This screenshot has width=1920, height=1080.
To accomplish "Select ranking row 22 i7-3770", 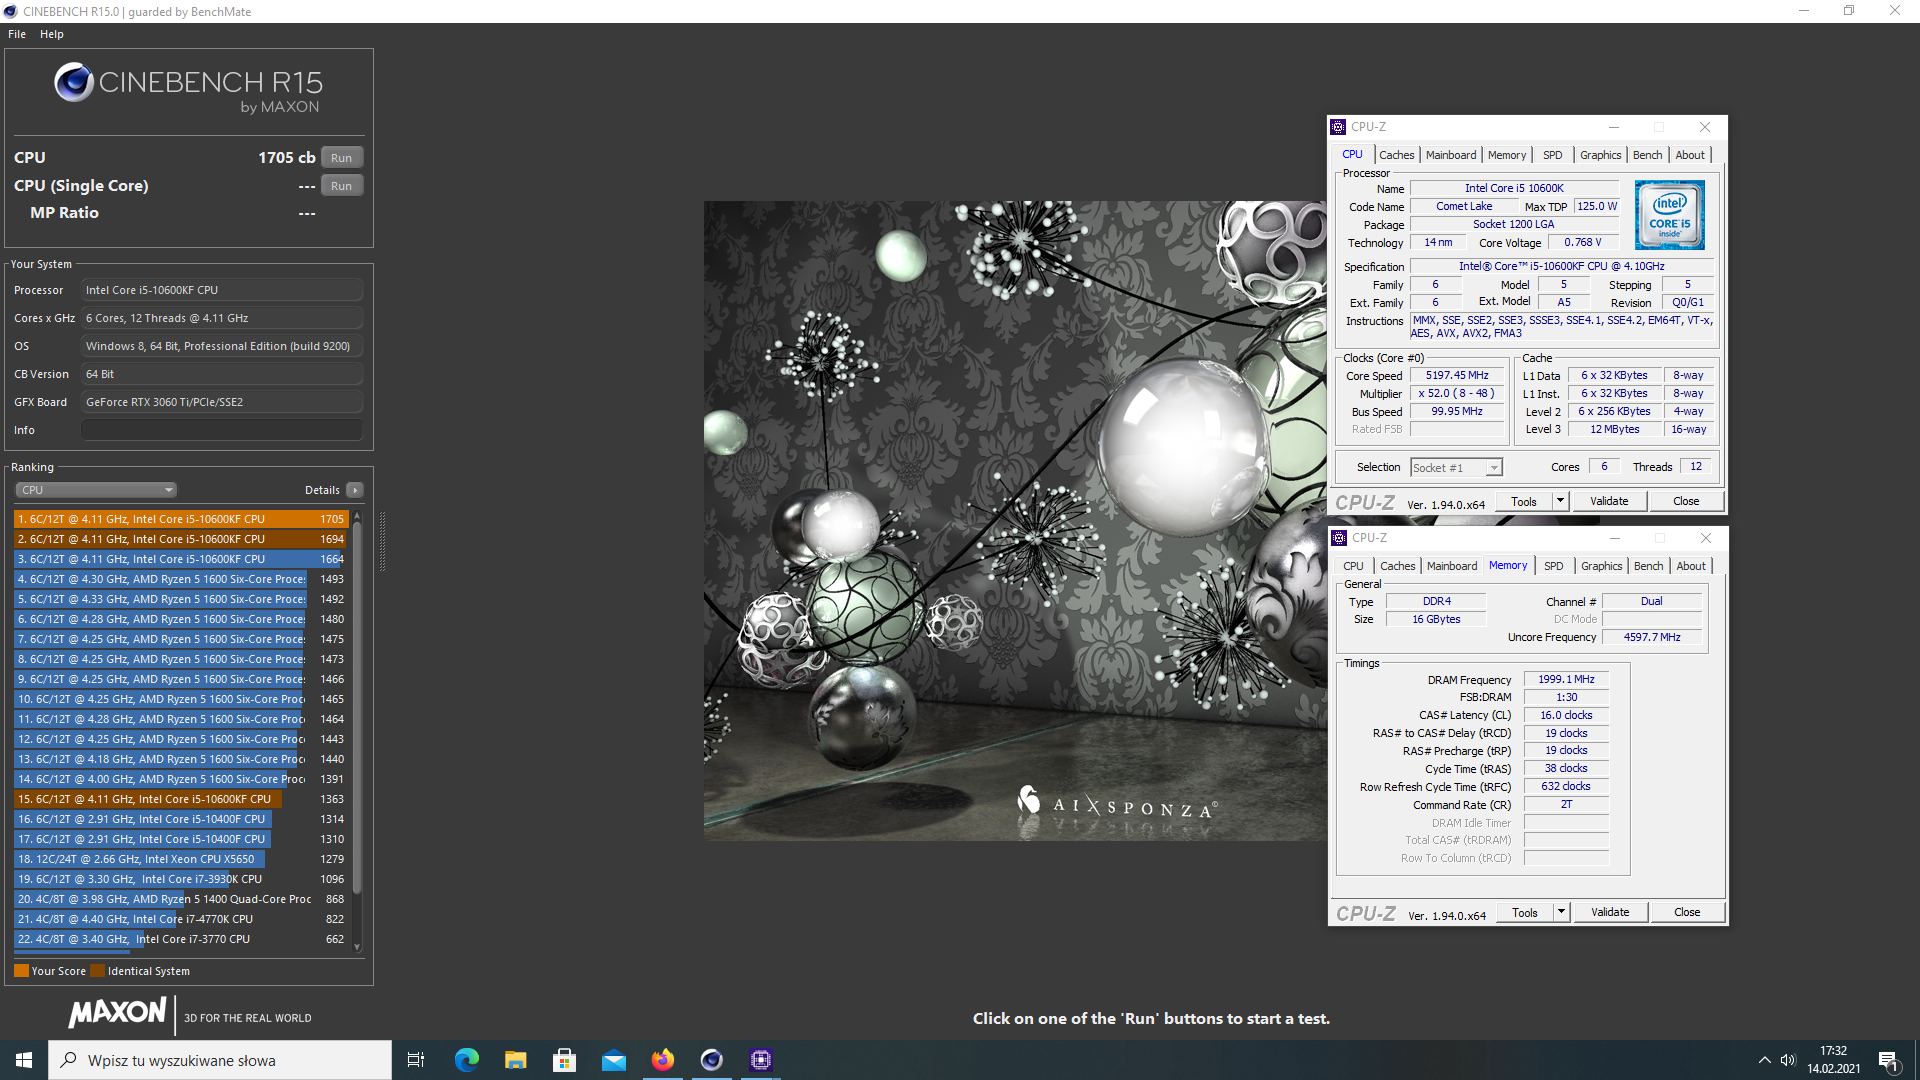I will pyautogui.click(x=181, y=939).
